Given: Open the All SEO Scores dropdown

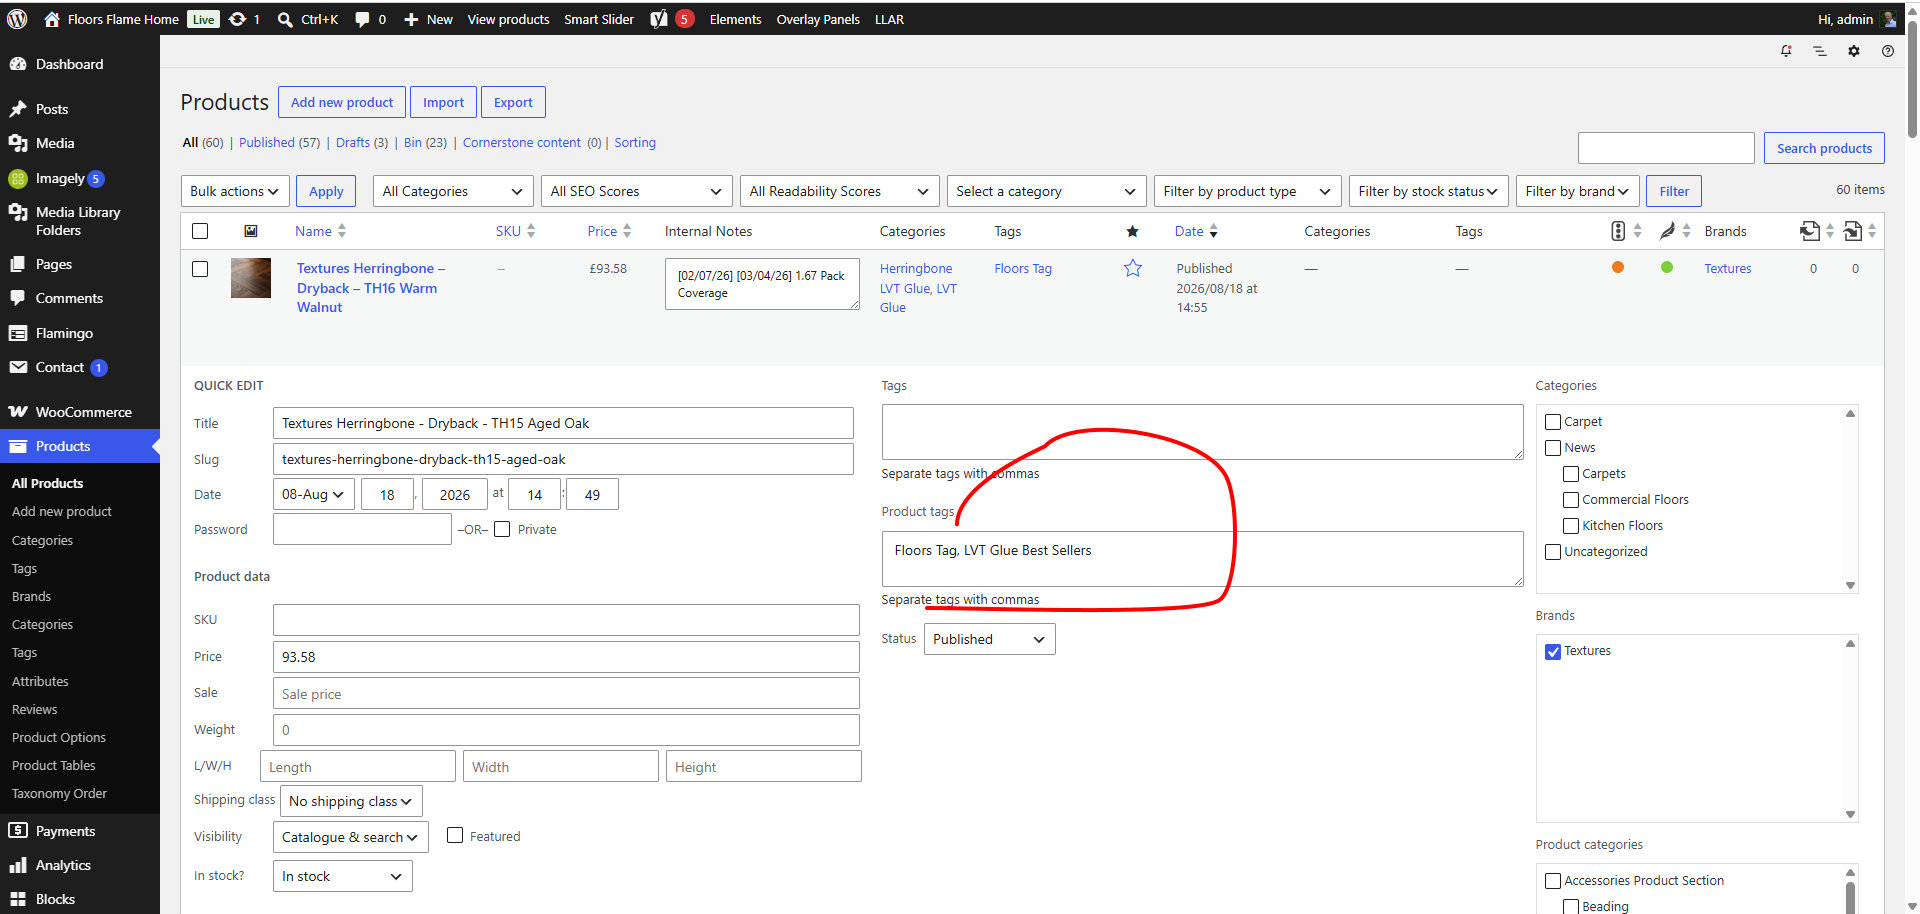Looking at the screenshot, I should (x=636, y=191).
